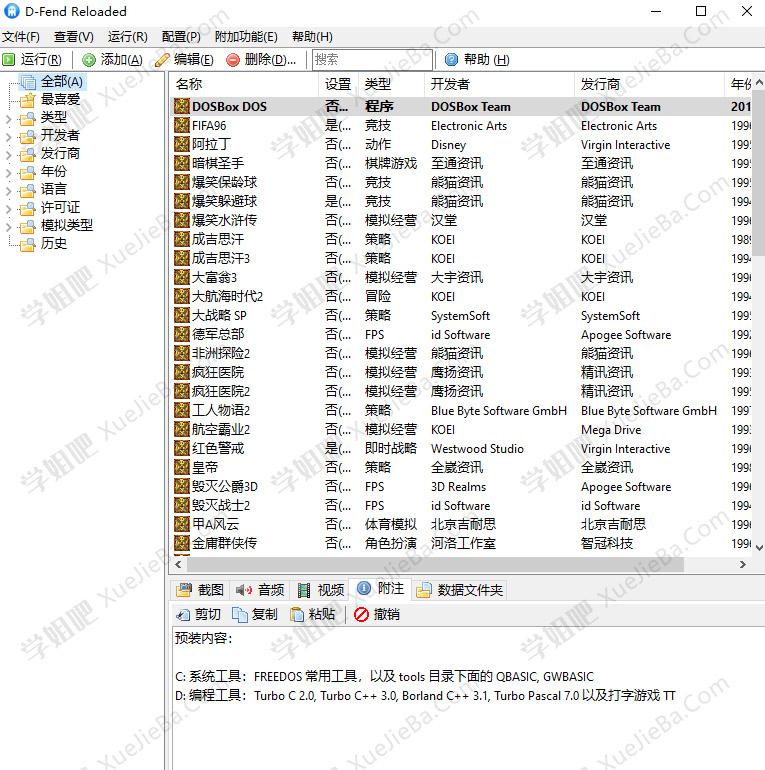
Task: Open the 数据文件夹 data folder tab
Action: pyautogui.click(x=460, y=590)
